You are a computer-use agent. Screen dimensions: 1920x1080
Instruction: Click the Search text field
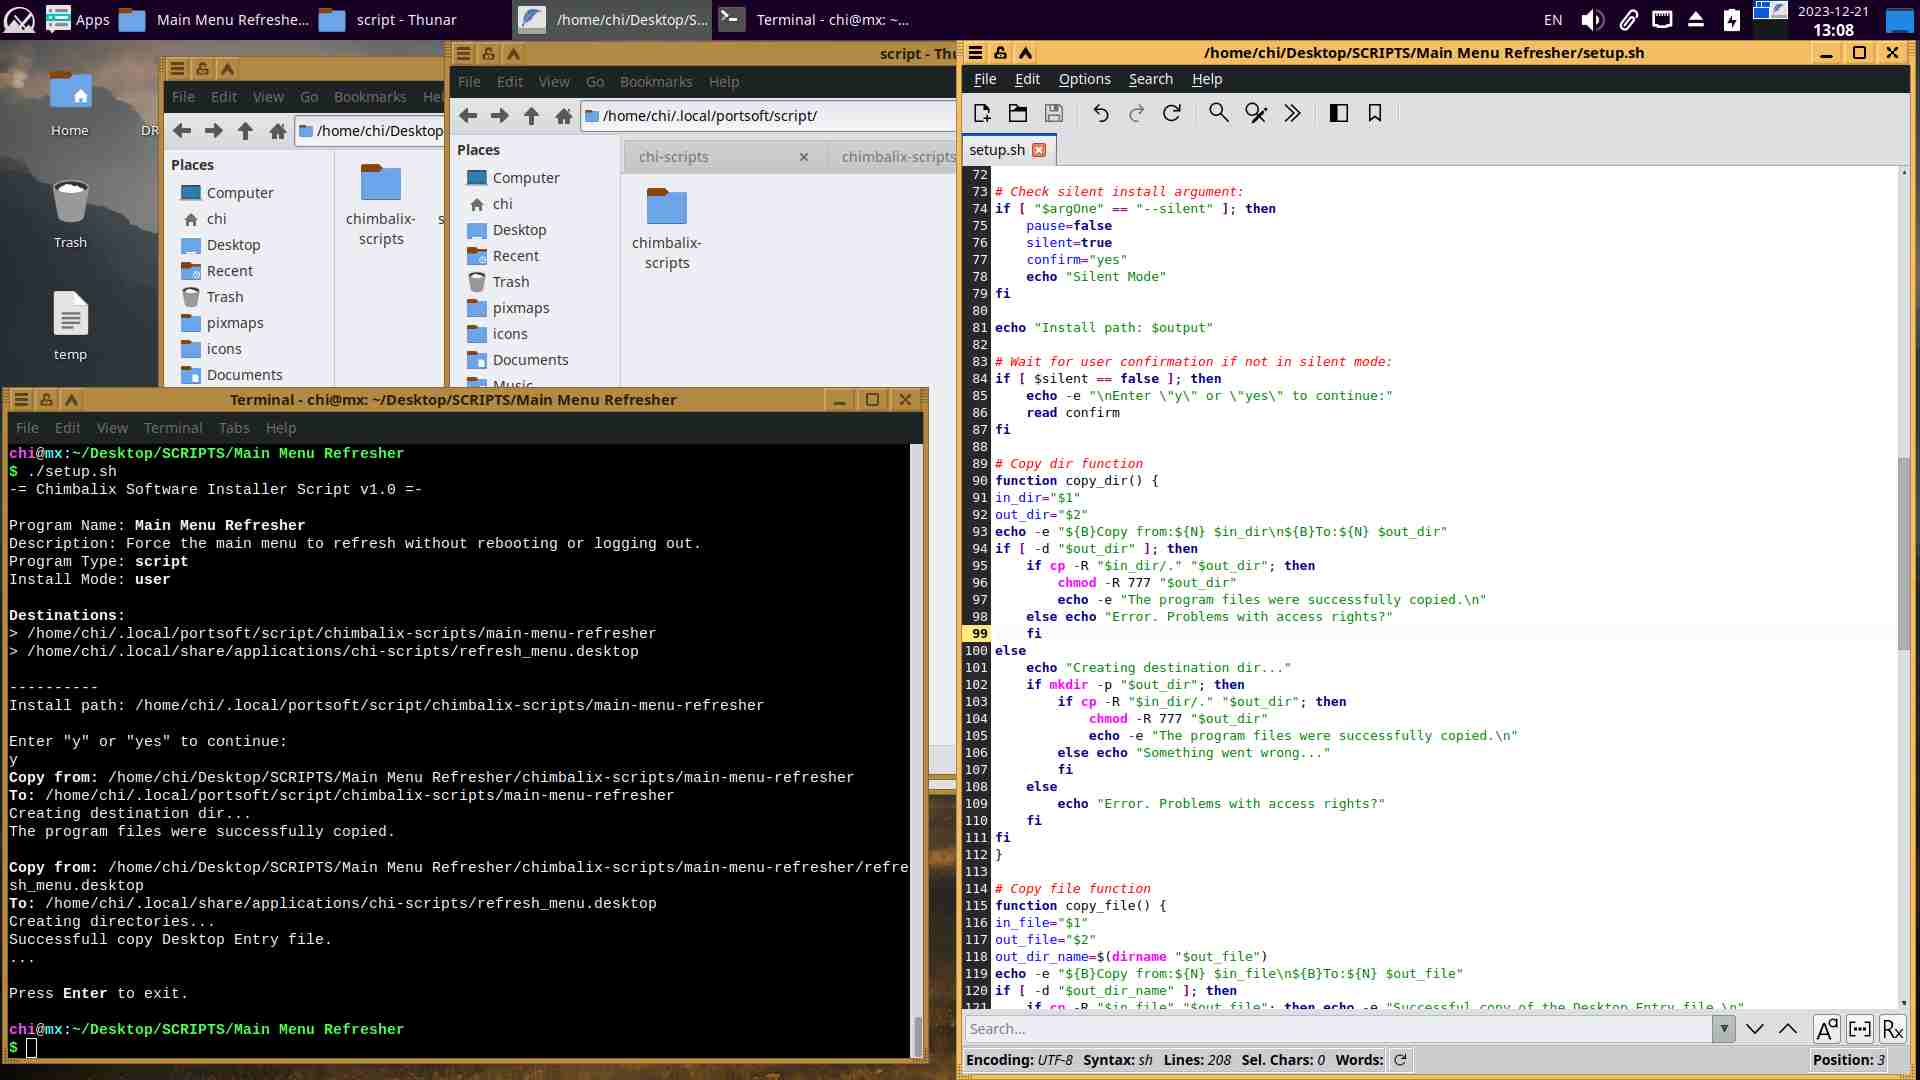pos(1338,1029)
